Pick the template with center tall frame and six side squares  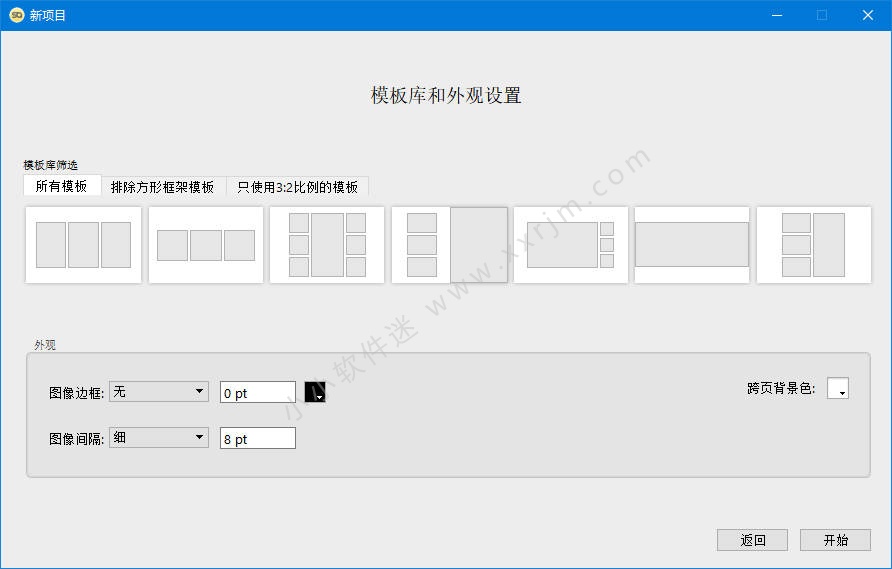327,245
